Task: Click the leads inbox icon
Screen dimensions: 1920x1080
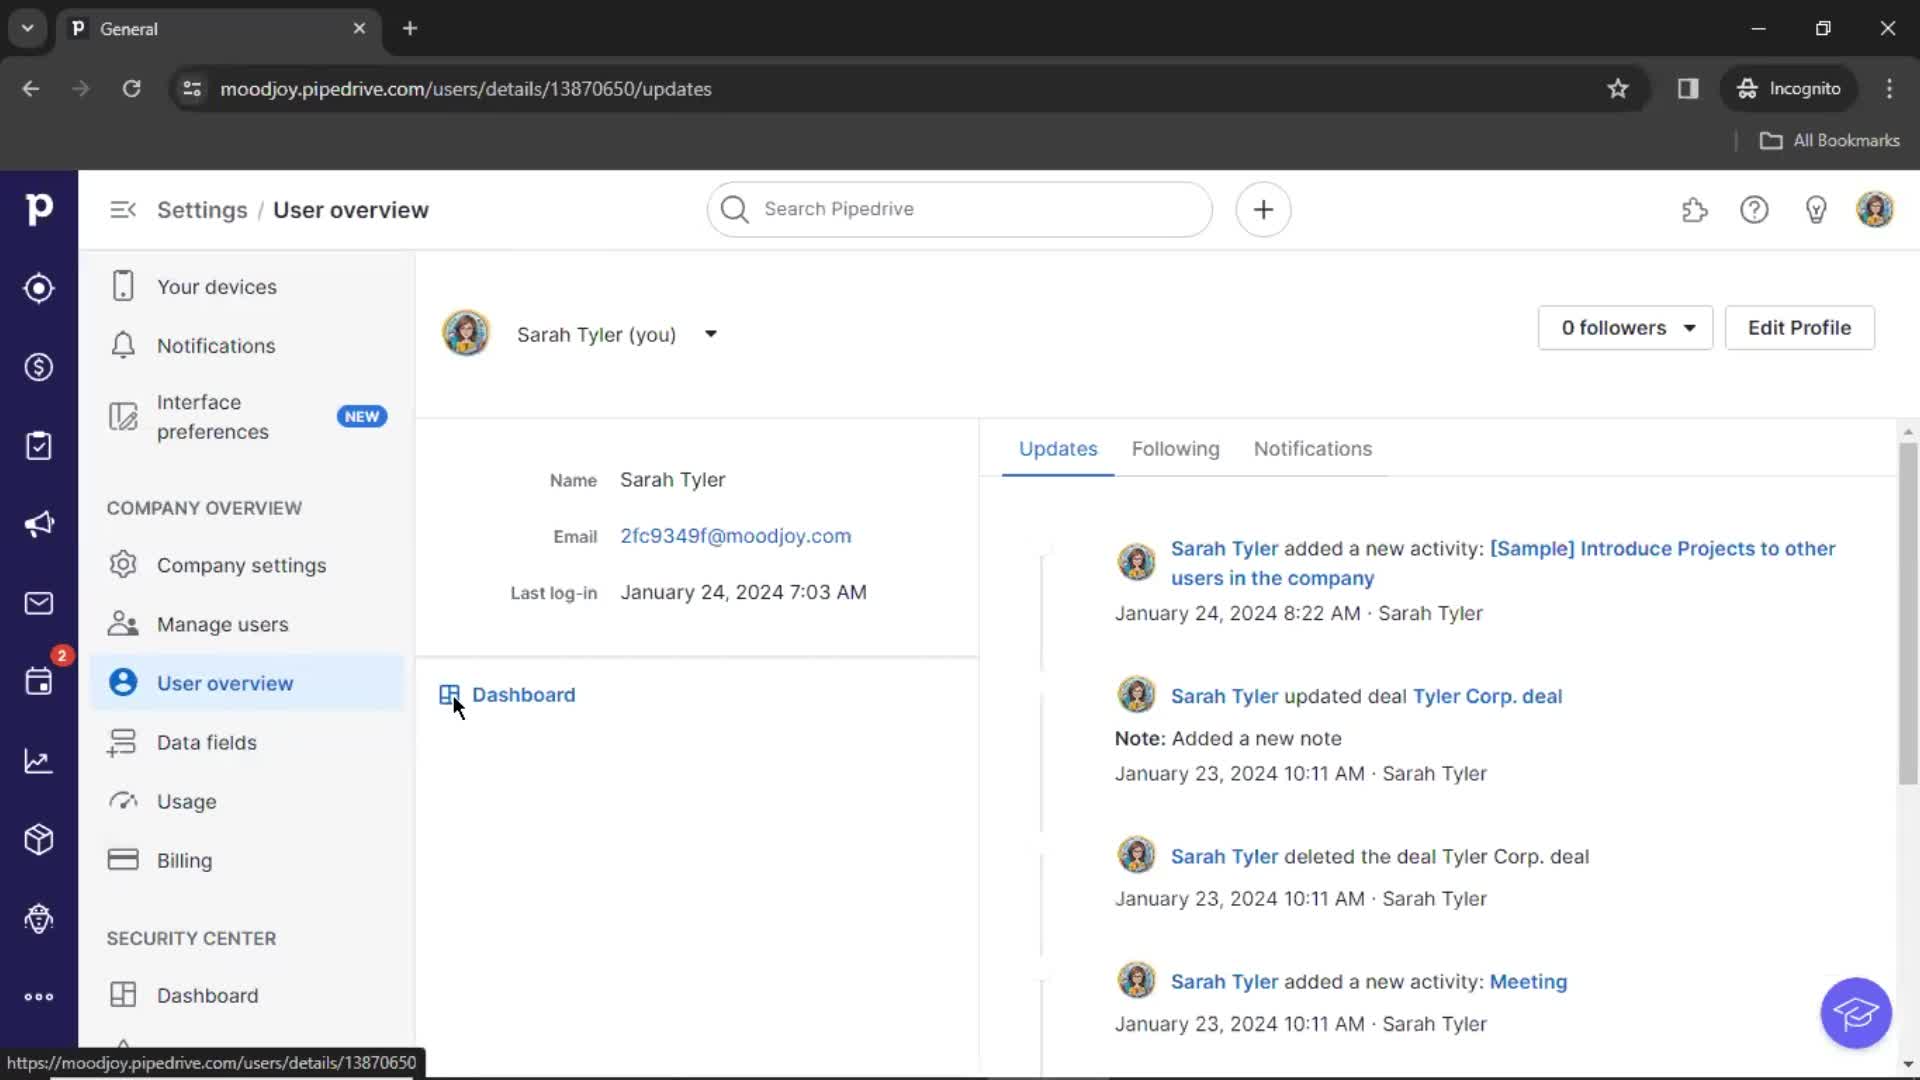Action: (38, 287)
